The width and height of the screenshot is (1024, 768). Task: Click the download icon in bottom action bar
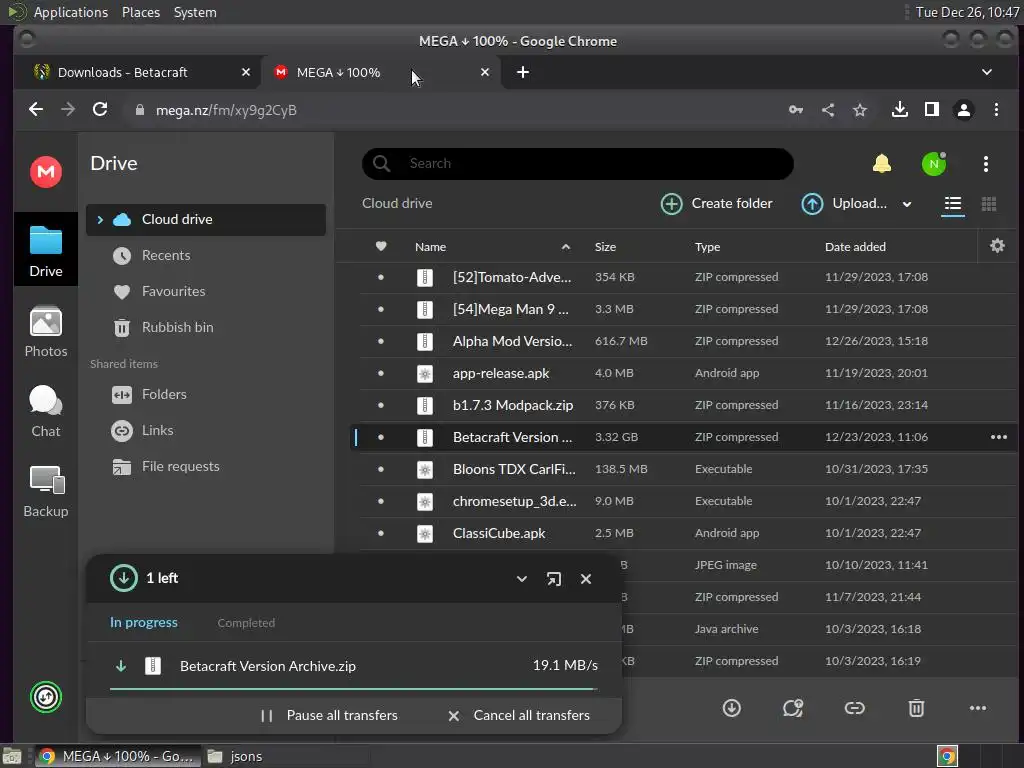pos(731,708)
